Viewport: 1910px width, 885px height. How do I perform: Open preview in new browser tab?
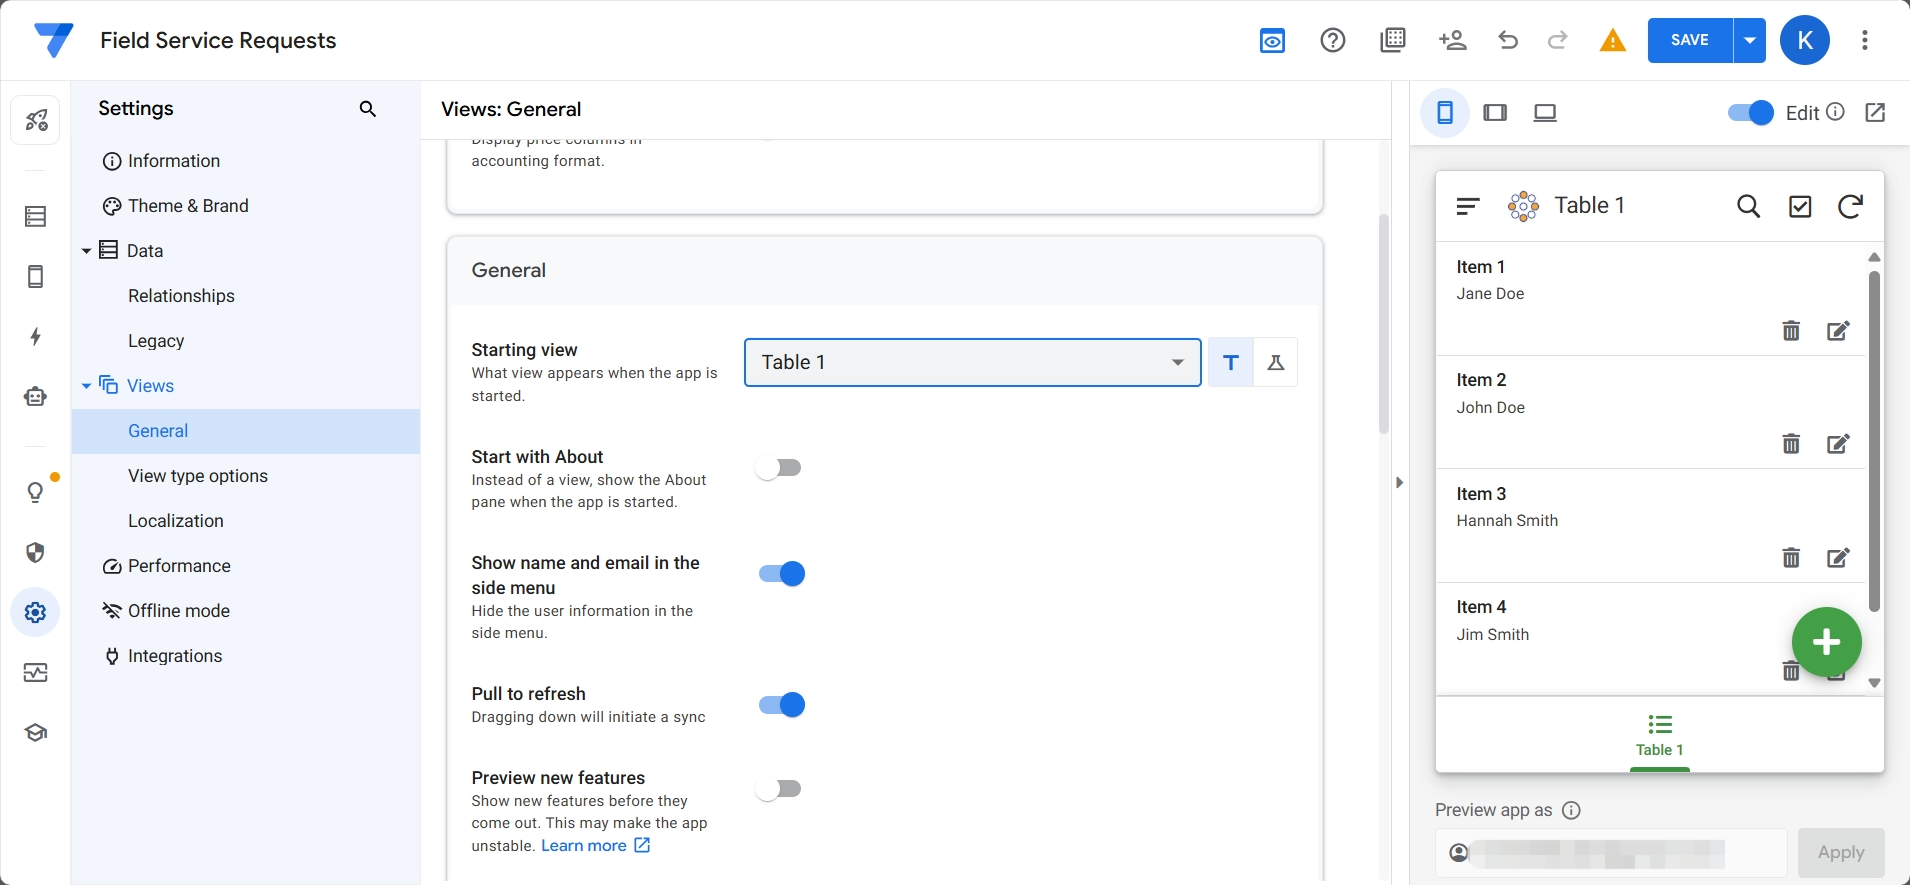pyautogui.click(x=1876, y=113)
